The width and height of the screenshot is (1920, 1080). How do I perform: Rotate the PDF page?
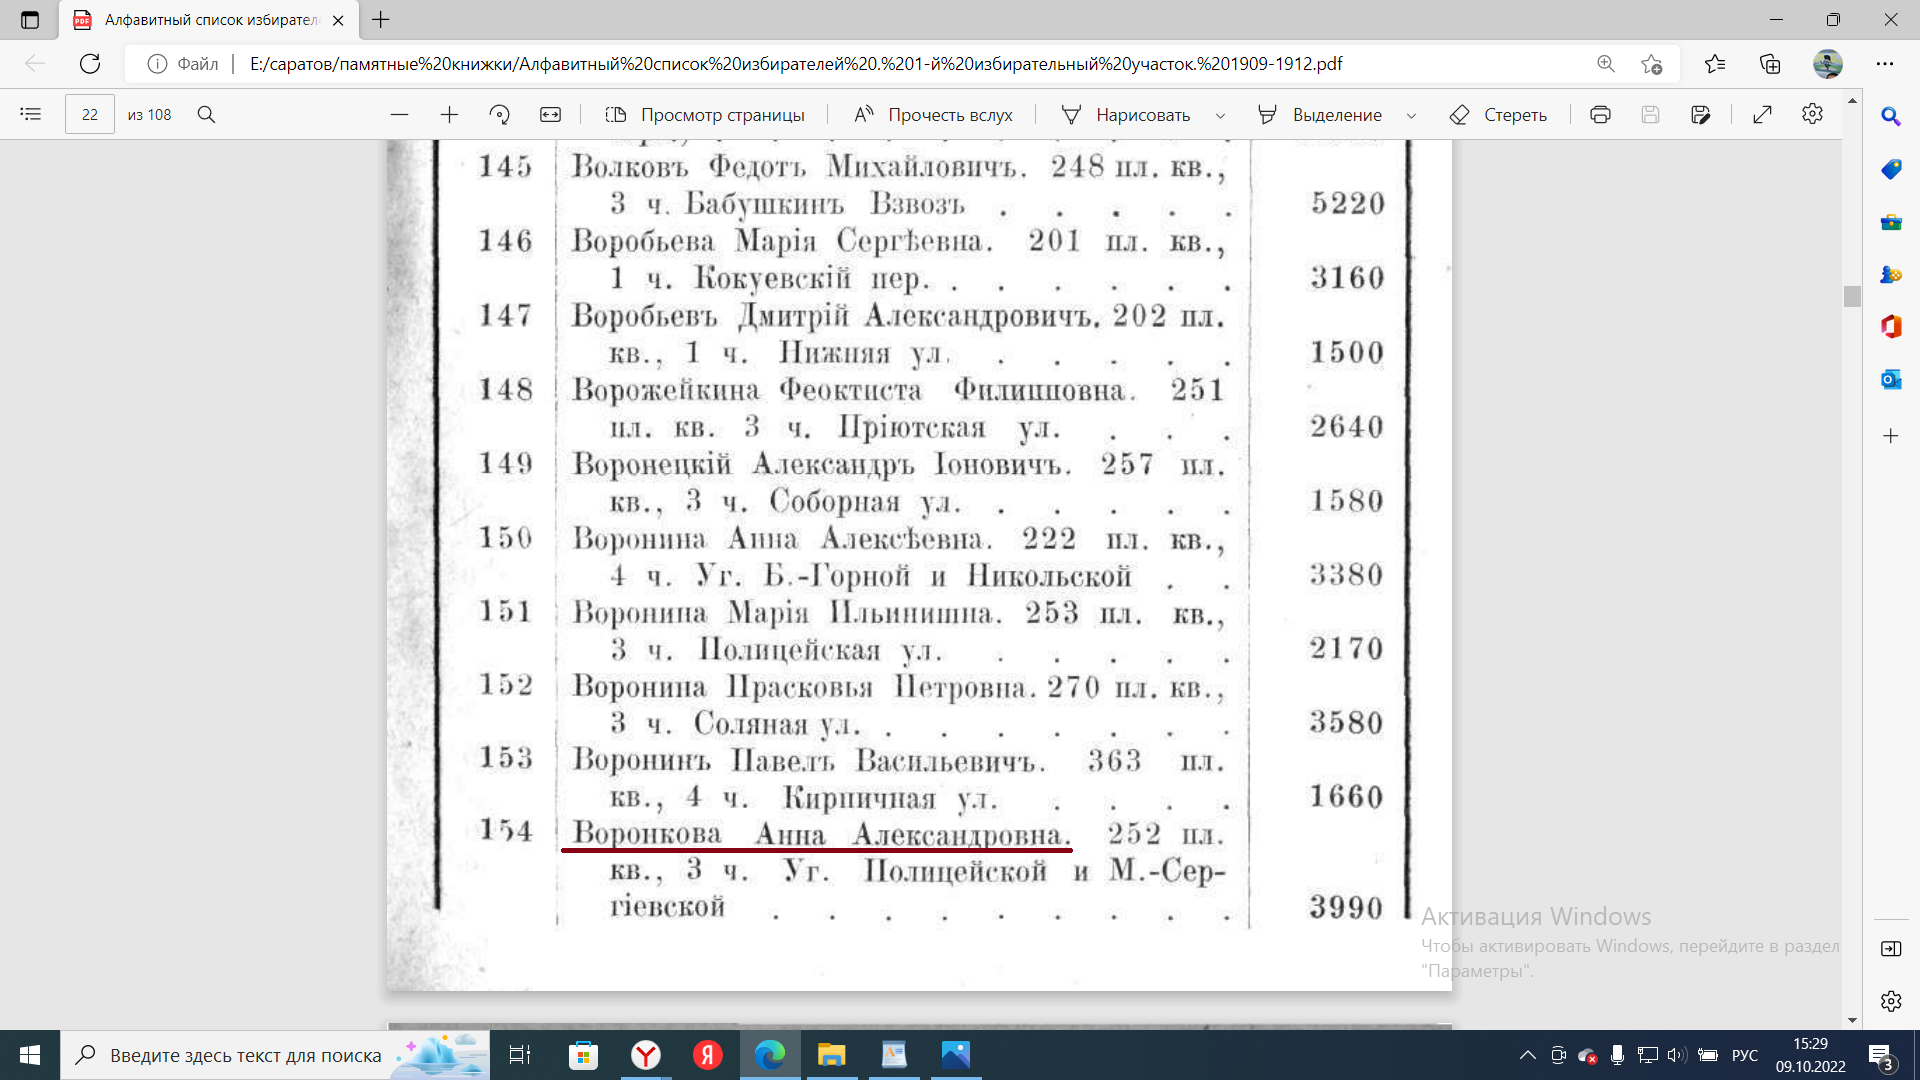coord(499,115)
